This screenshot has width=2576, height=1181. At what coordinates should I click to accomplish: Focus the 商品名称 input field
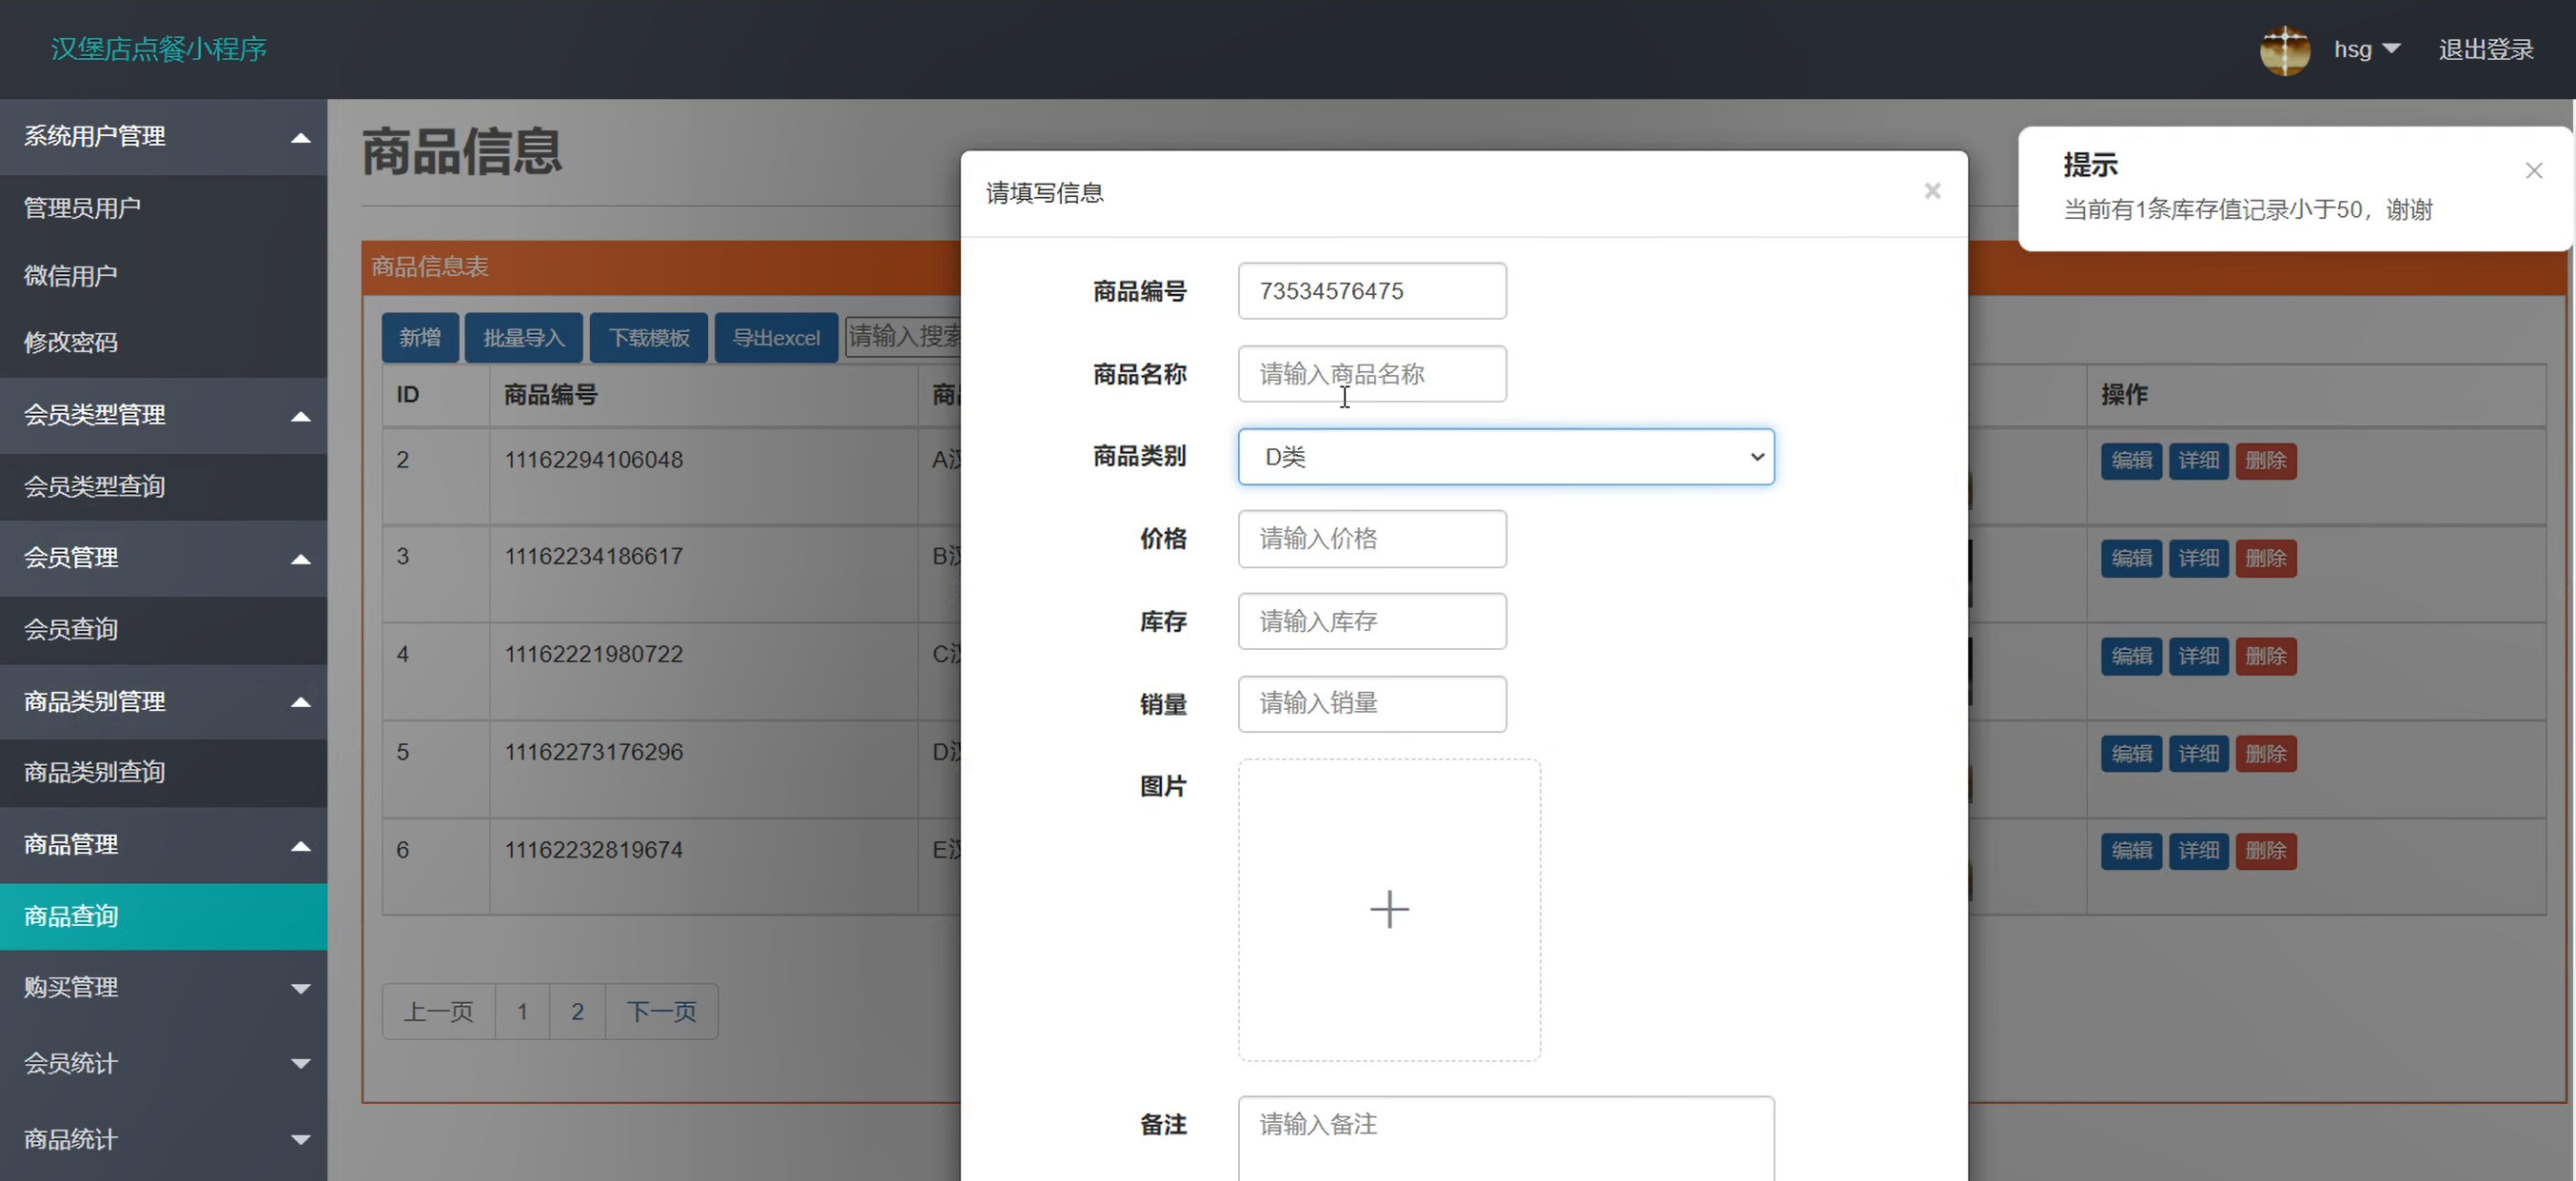point(1371,374)
